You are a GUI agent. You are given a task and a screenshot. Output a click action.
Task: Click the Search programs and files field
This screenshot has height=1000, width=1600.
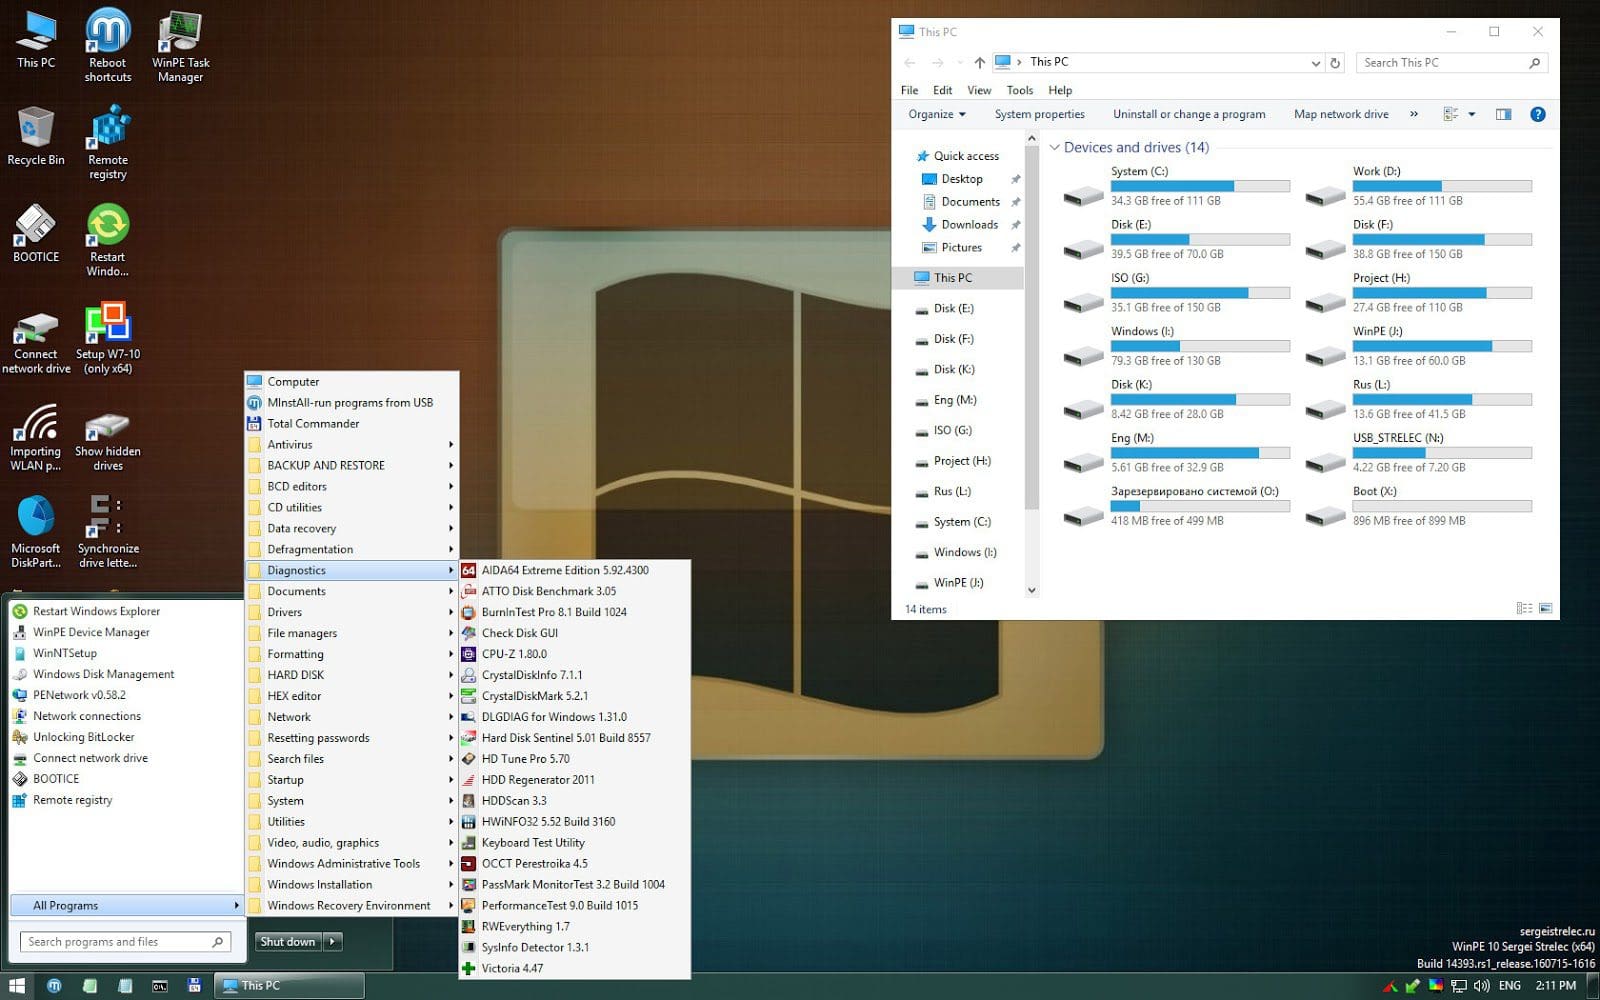(126, 941)
